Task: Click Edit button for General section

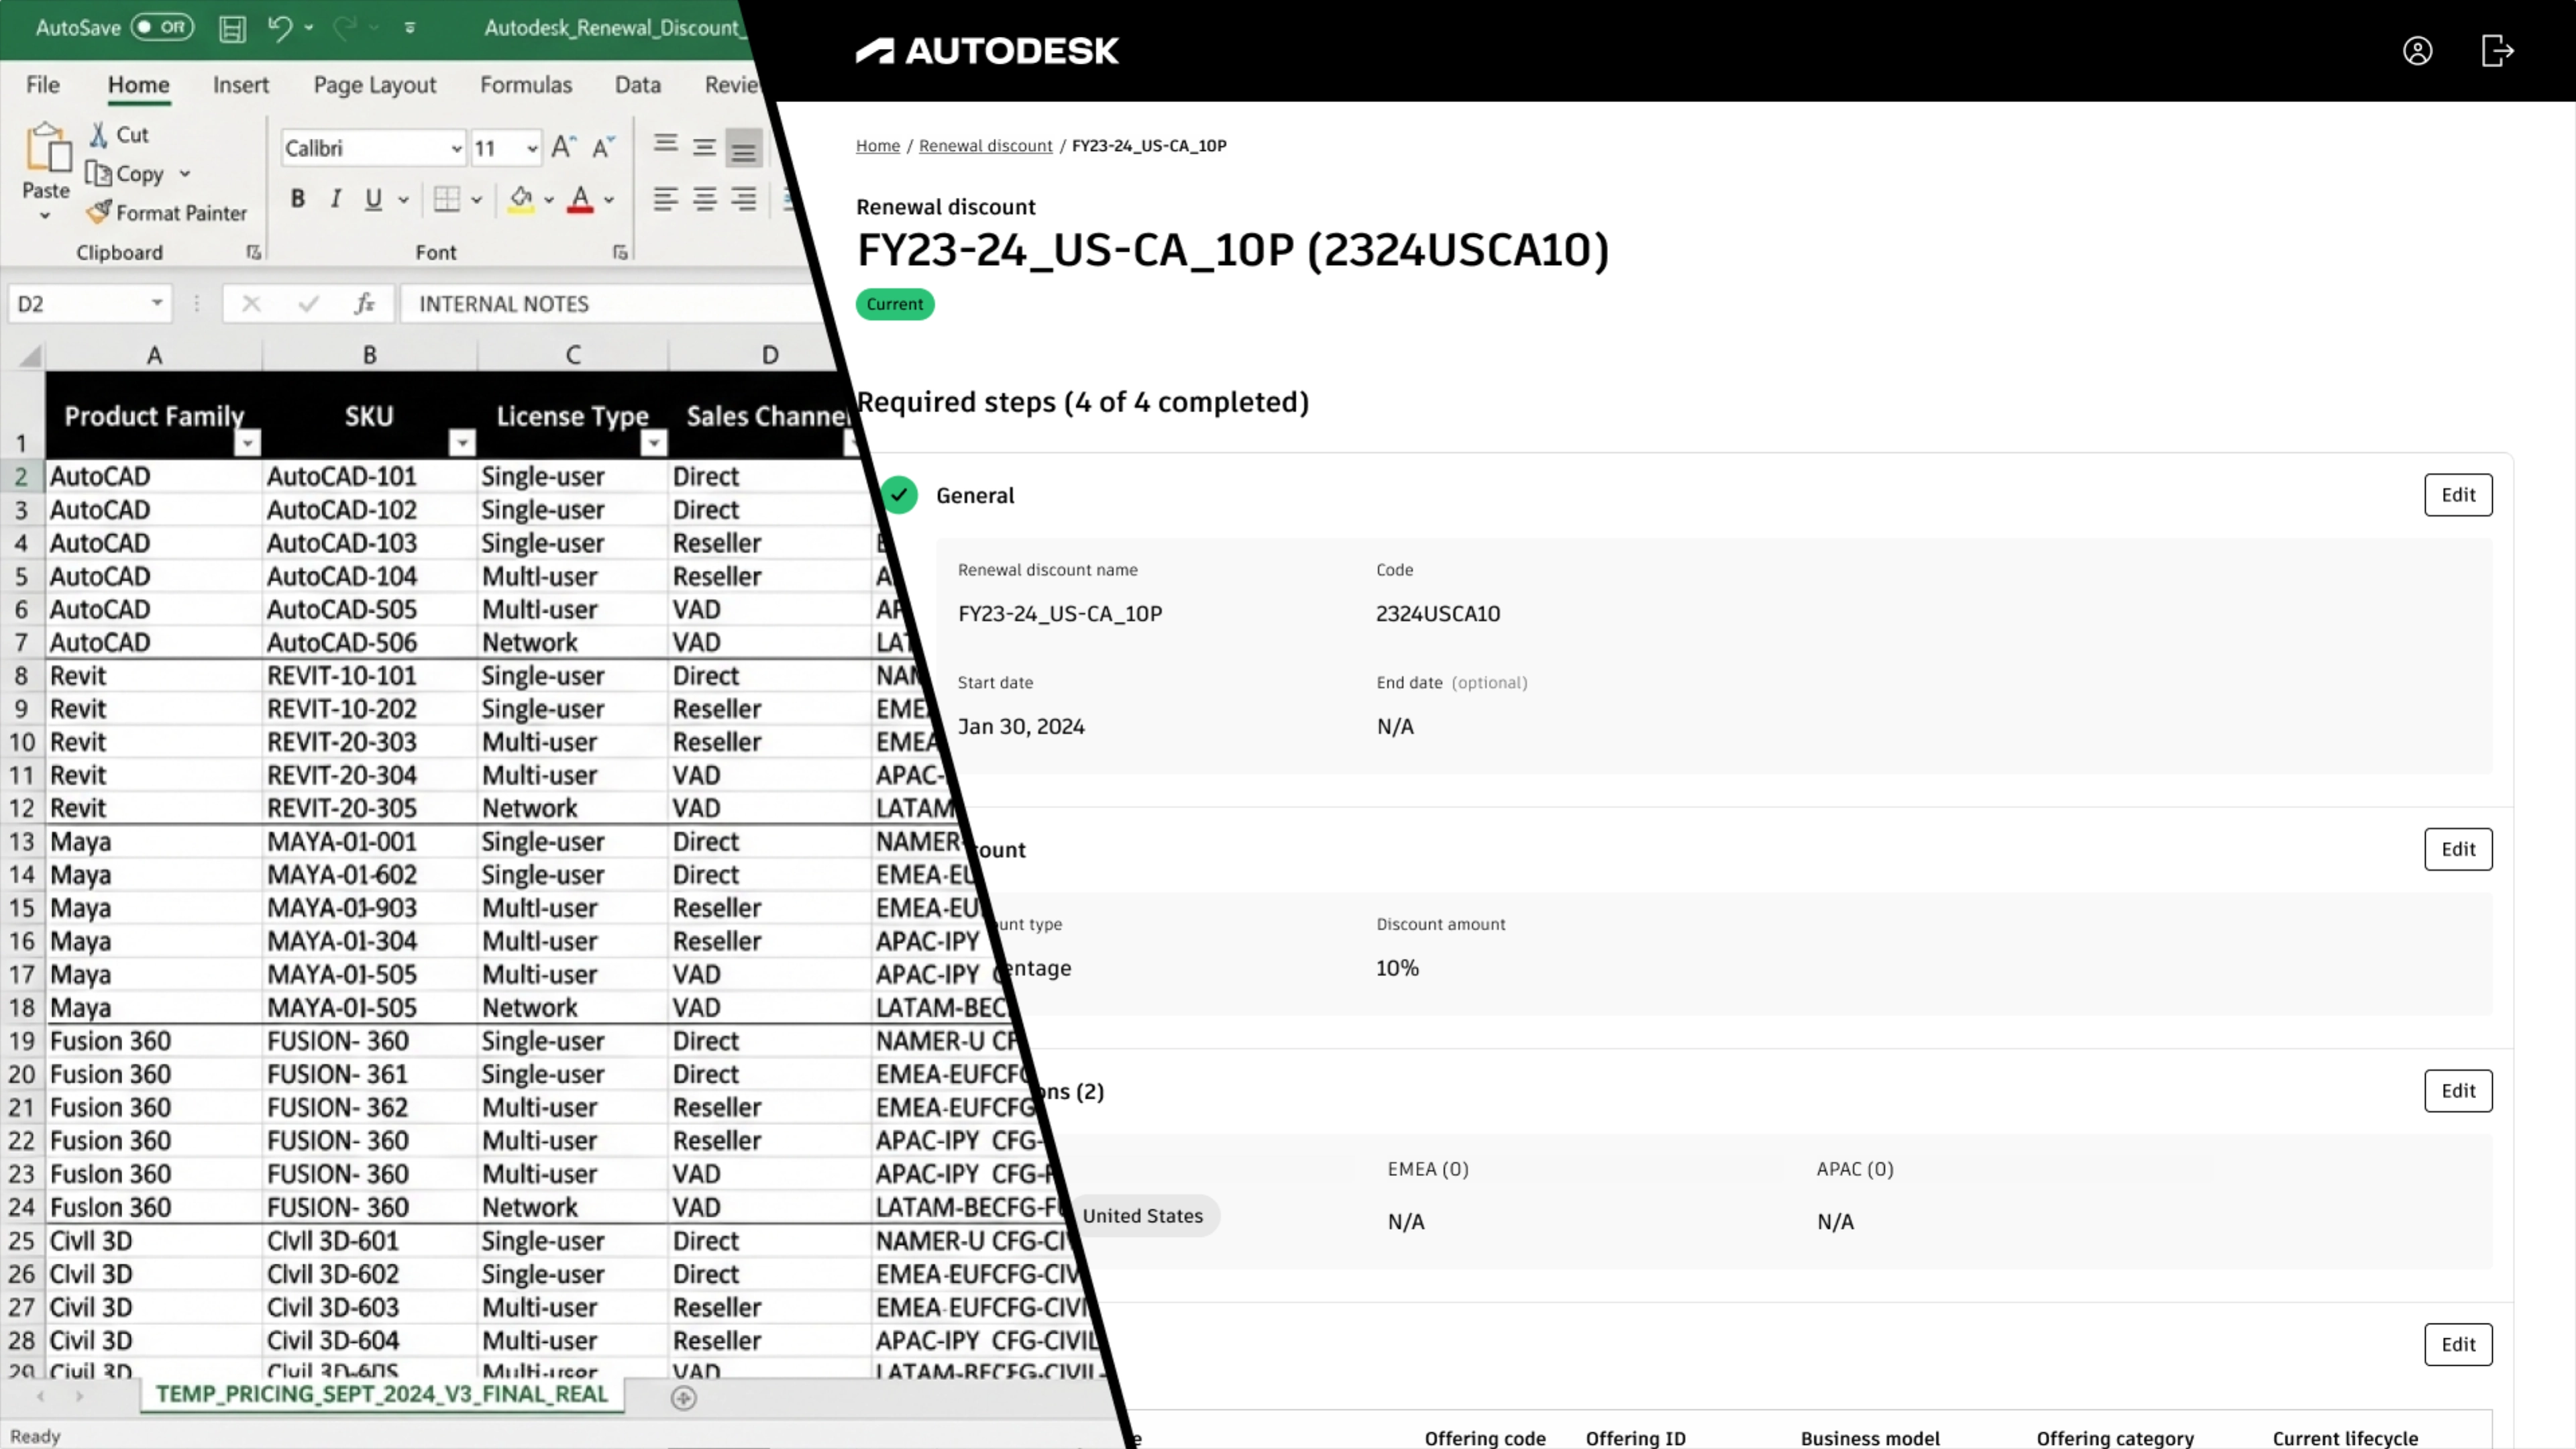Action: click(2457, 494)
